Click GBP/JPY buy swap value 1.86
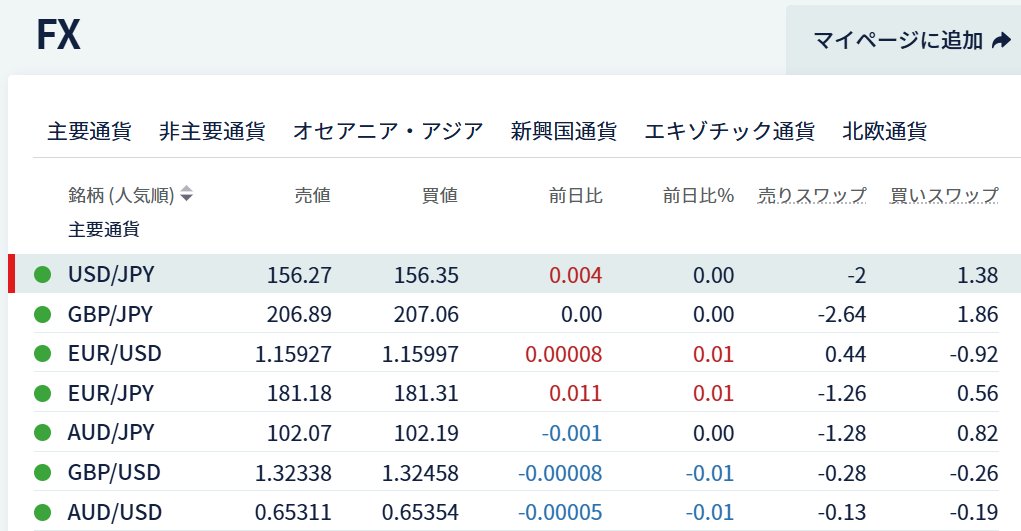The image size is (1021, 531). [x=977, y=315]
